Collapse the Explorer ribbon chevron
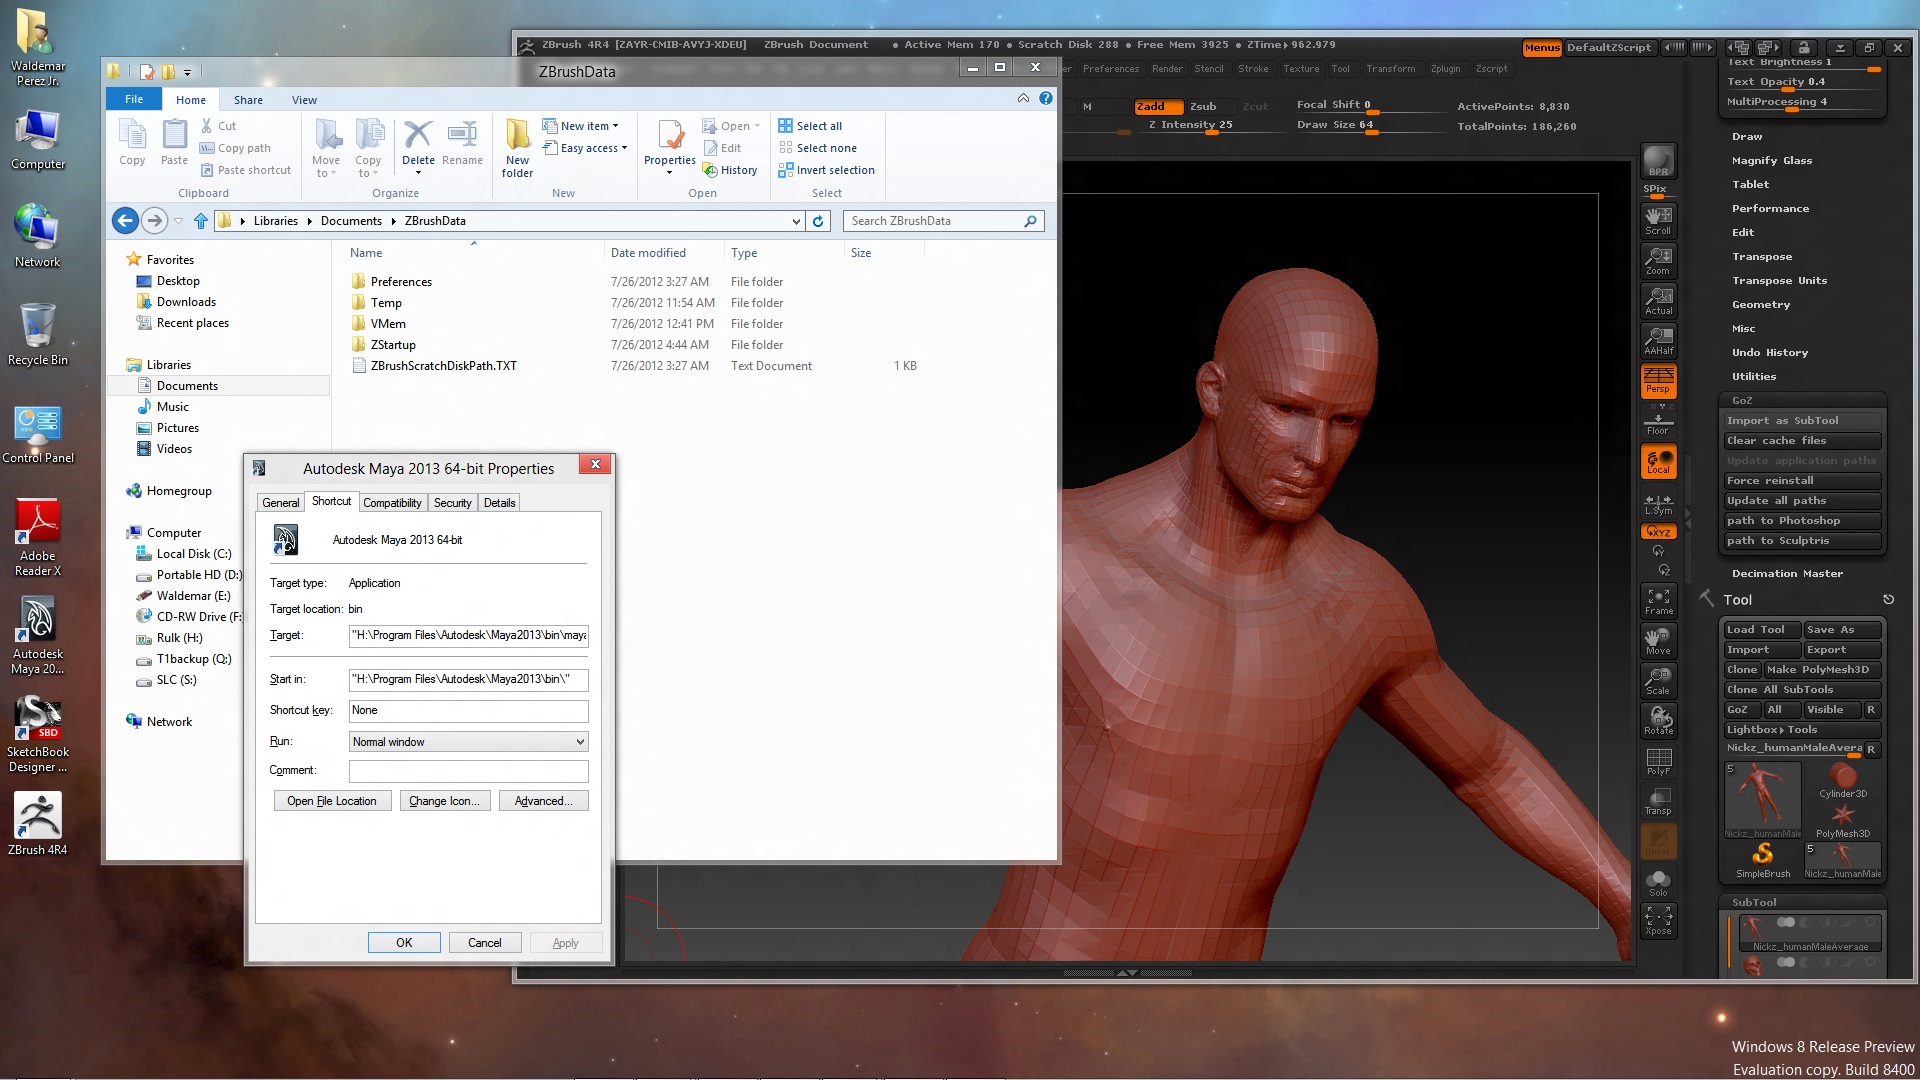 (1023, 98)
